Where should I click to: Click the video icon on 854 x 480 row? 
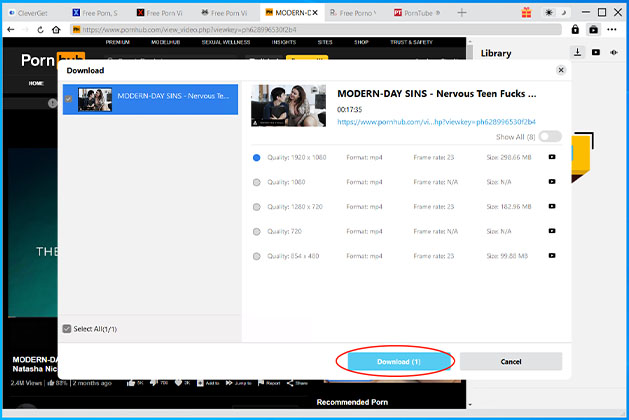552,255
